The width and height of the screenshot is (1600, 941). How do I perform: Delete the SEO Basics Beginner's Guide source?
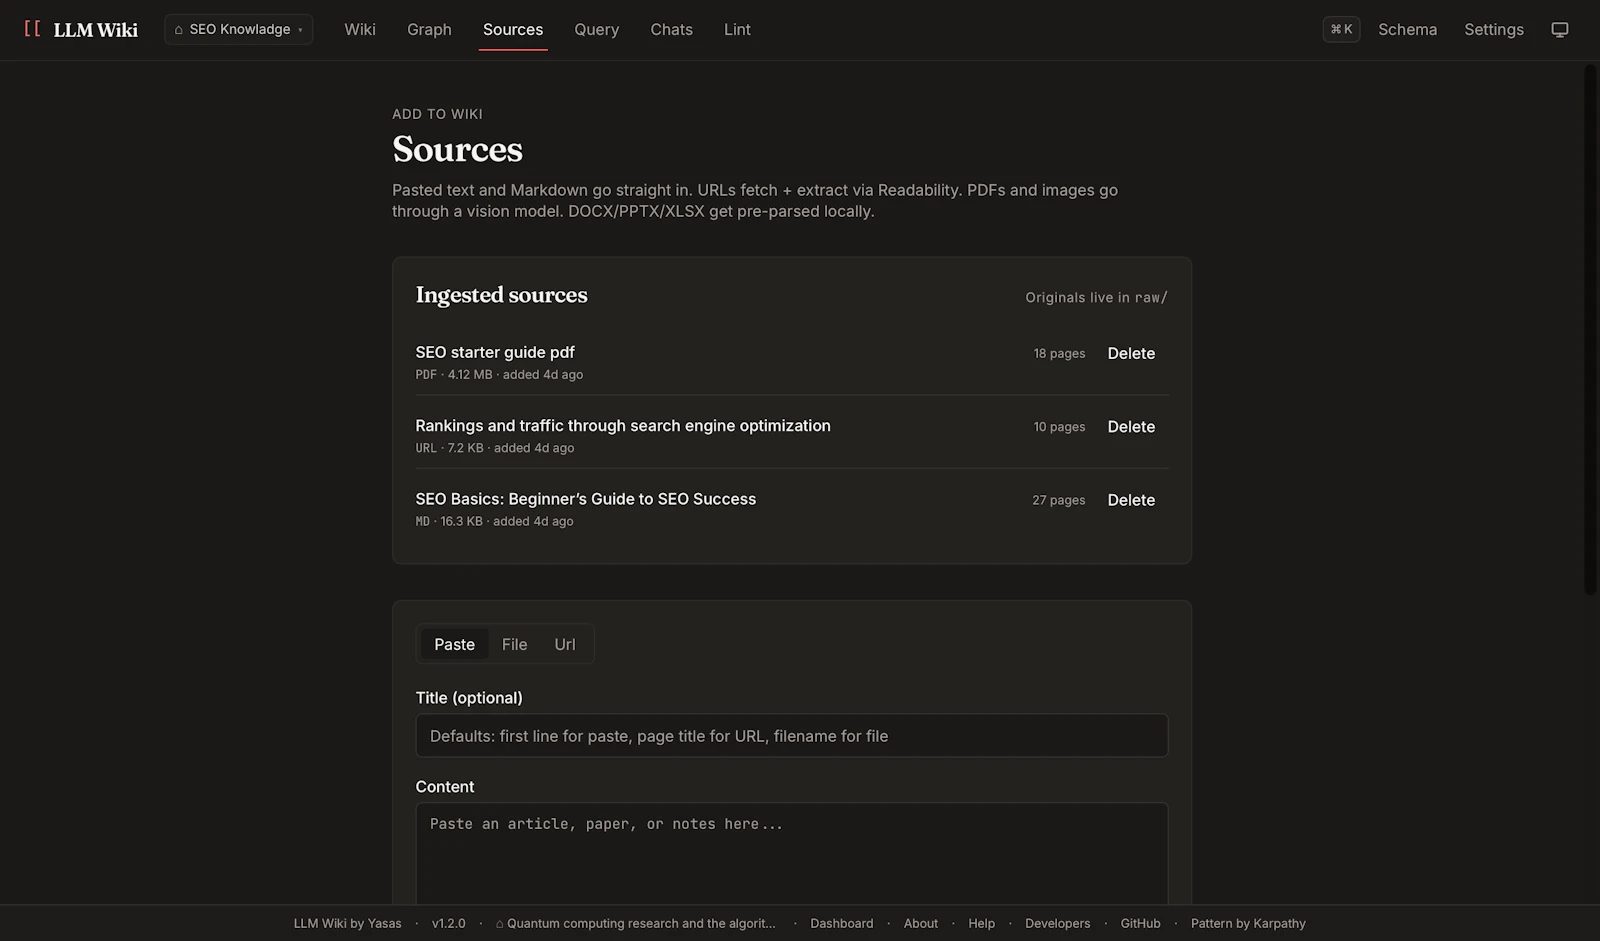tap(1131, 500)
